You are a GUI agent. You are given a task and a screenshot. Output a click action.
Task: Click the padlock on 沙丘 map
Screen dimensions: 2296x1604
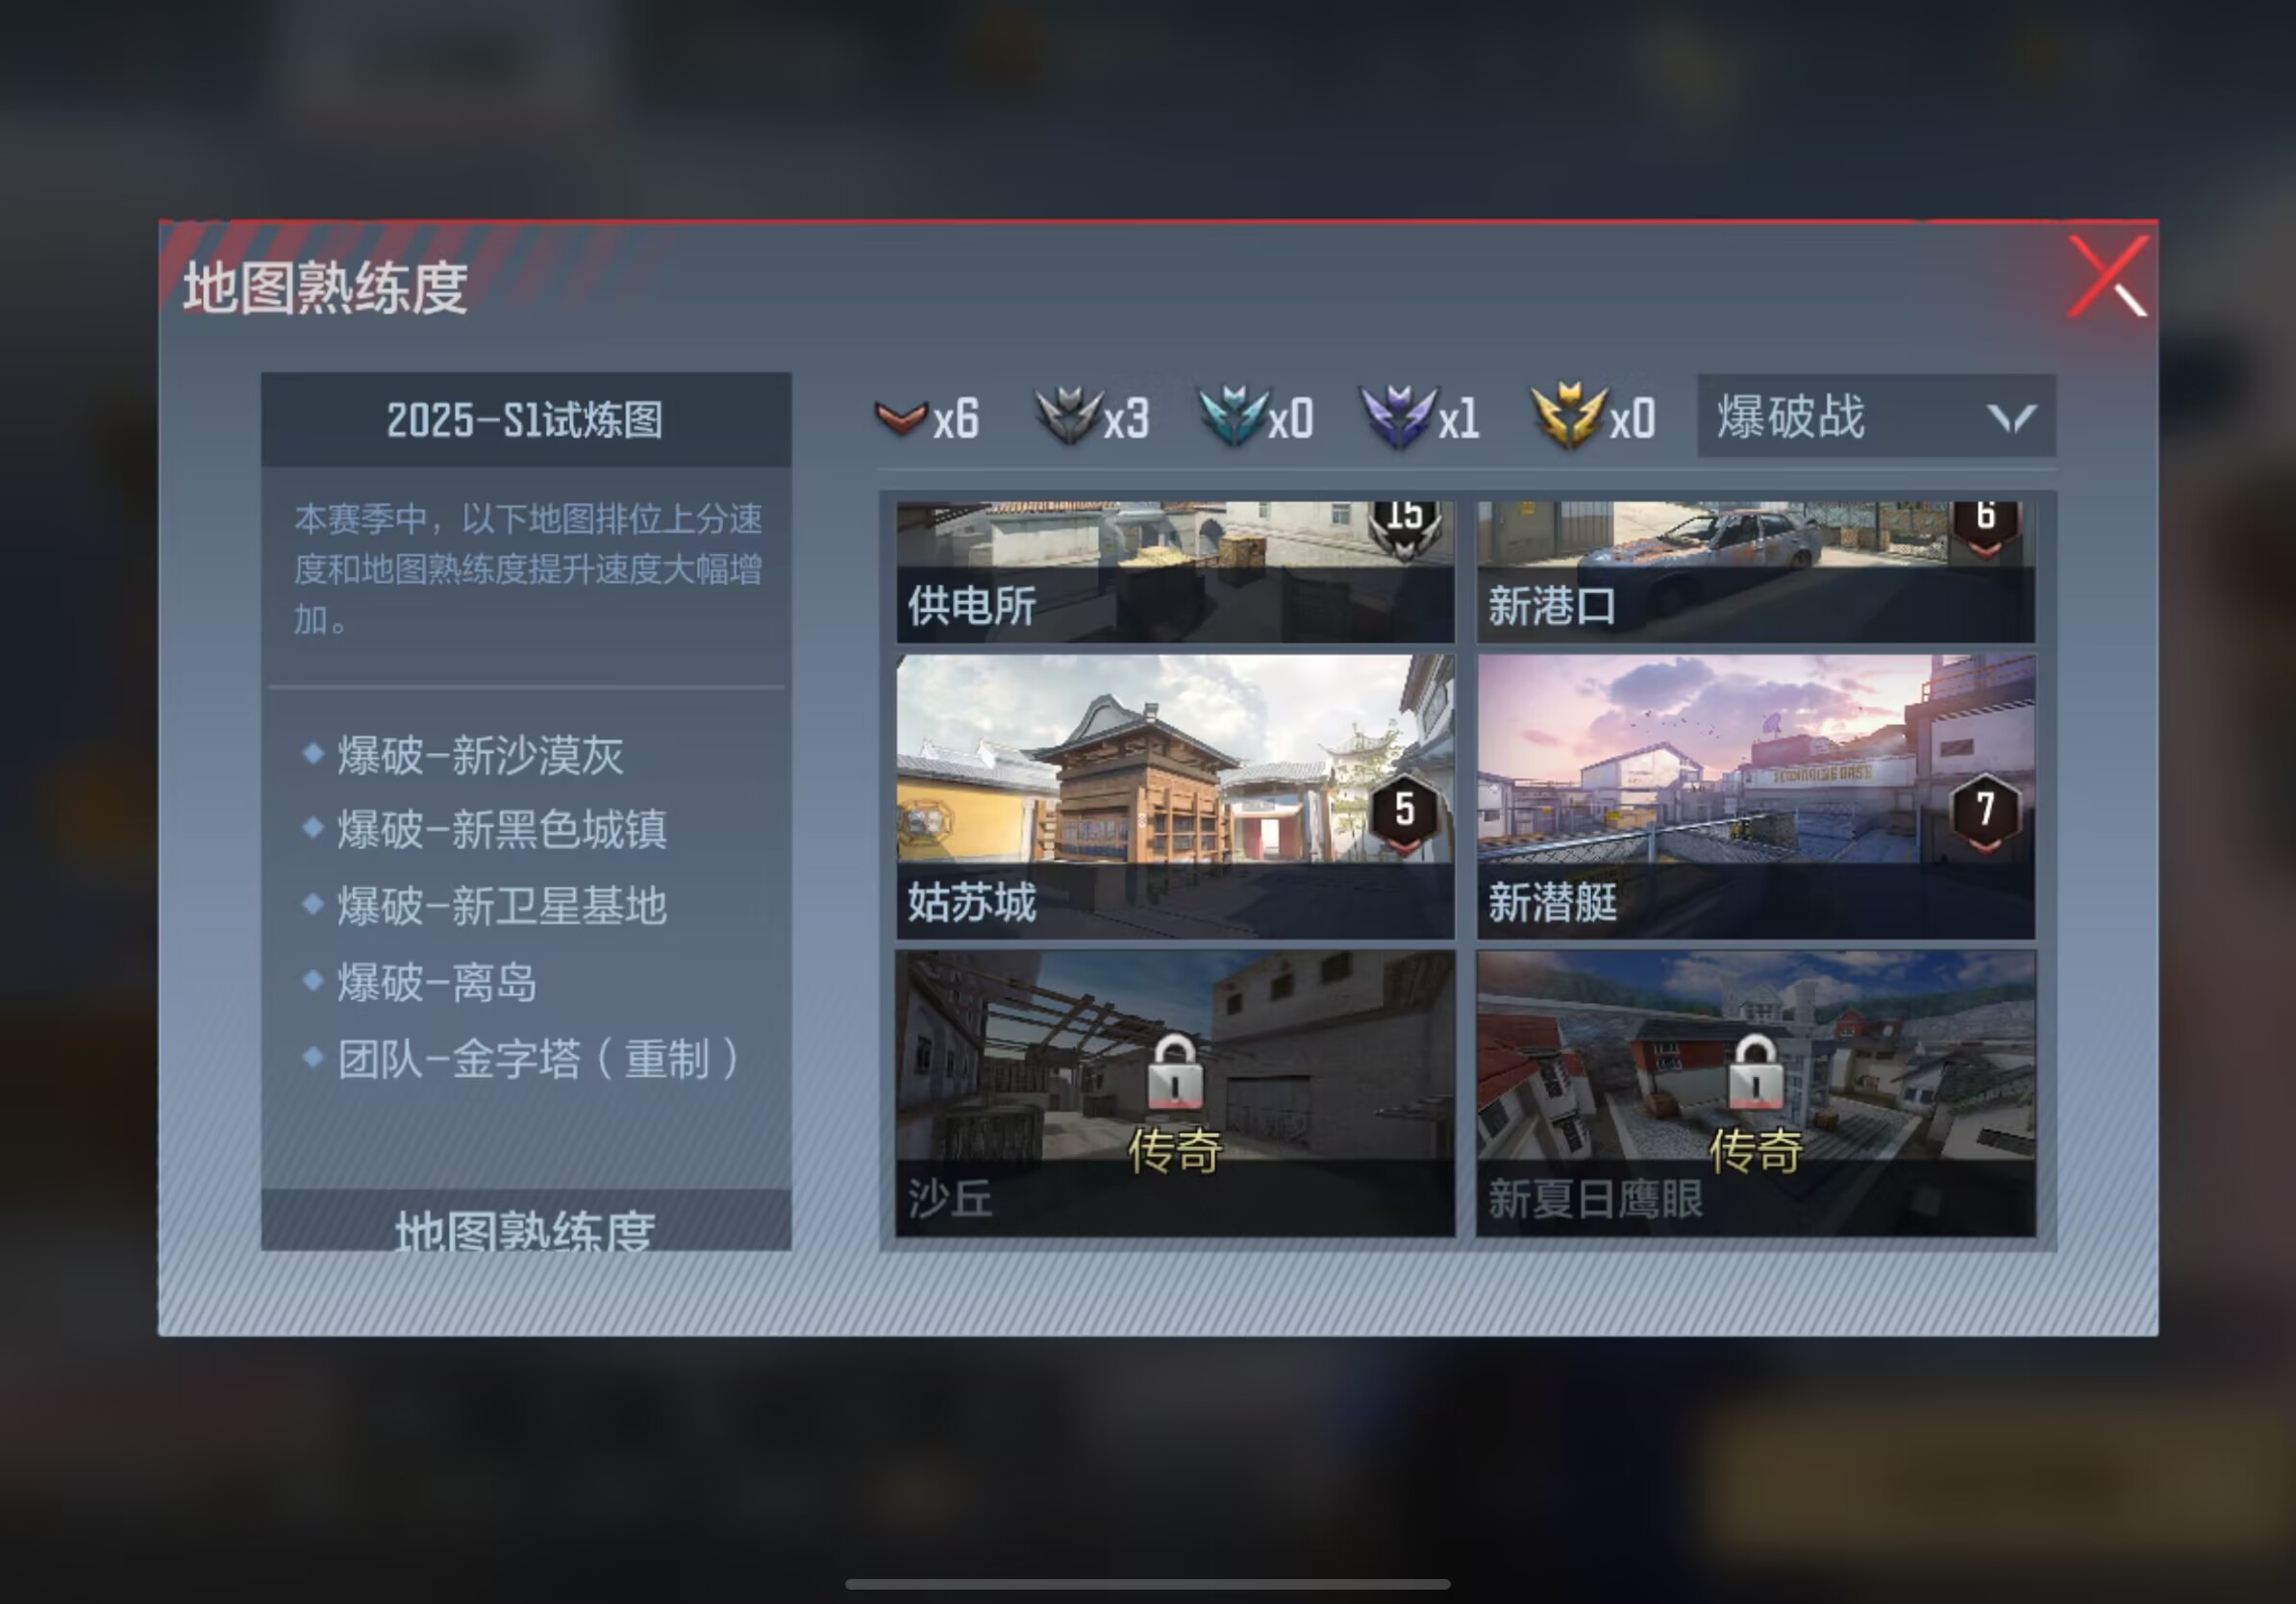[x=1175, y=1071]
